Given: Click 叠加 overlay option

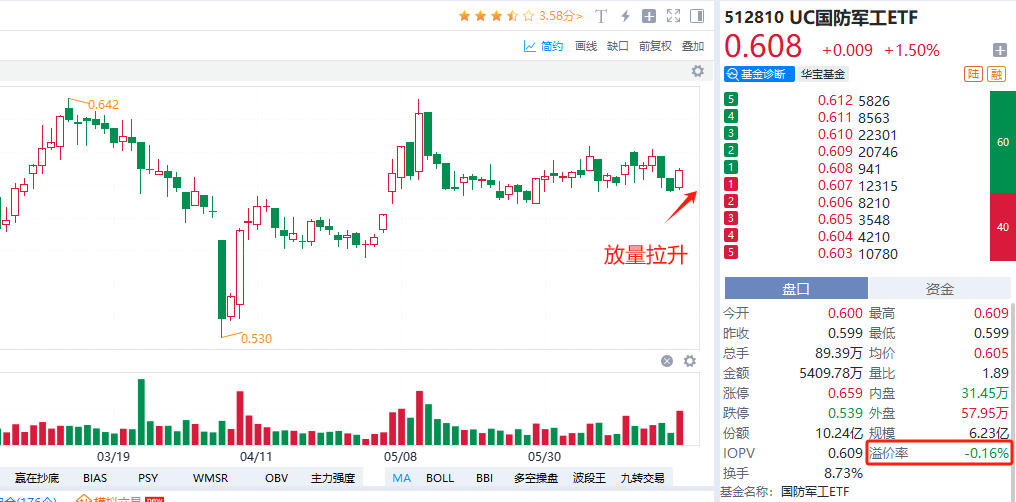Looking at the screenshot, I should click(693, 46).
